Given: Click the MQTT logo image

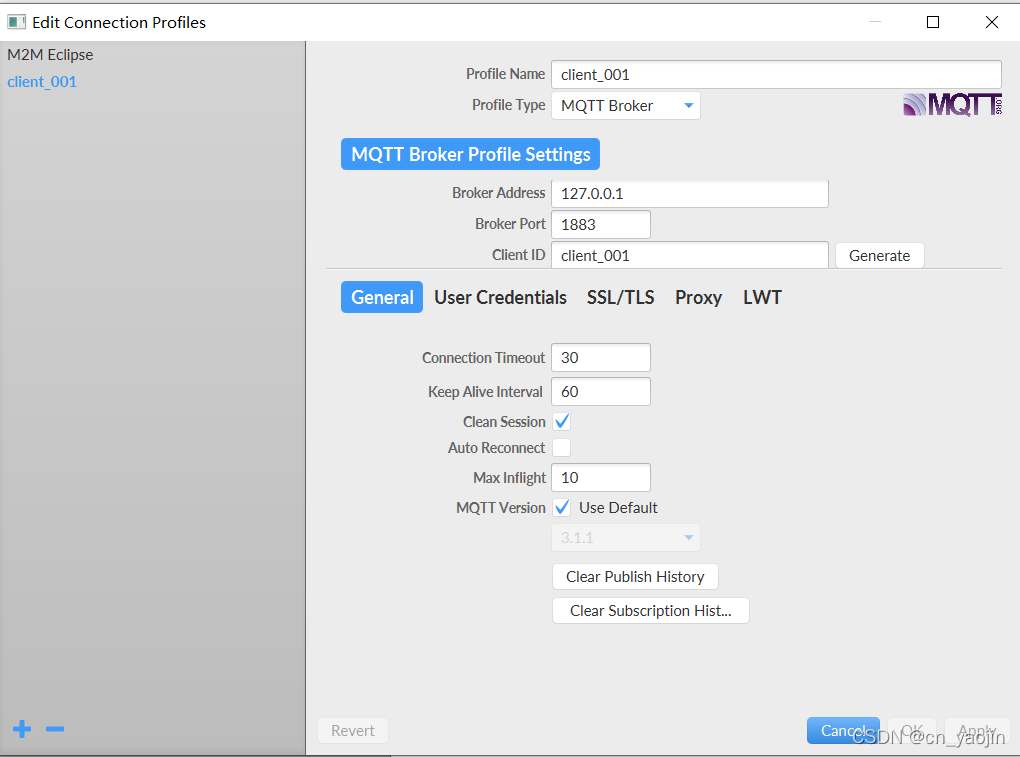Looking at the screenshot, I should [x=951, y=105].
